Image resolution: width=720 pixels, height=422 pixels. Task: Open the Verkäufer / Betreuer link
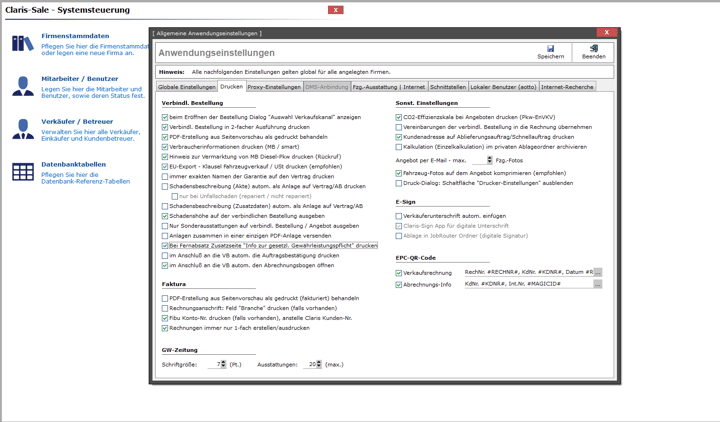77,121
